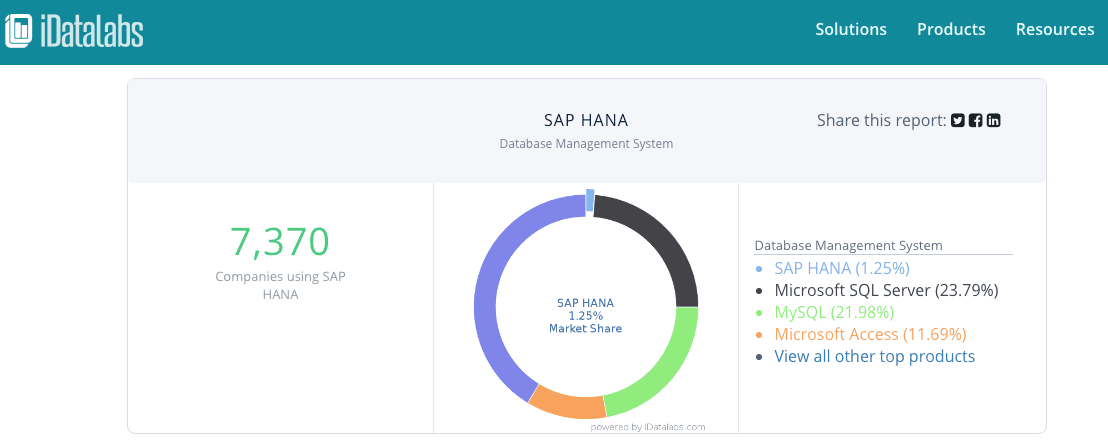Click the SAP HANA report title
This screenshot has width=1108, height=447.
[x=586, y=120]
